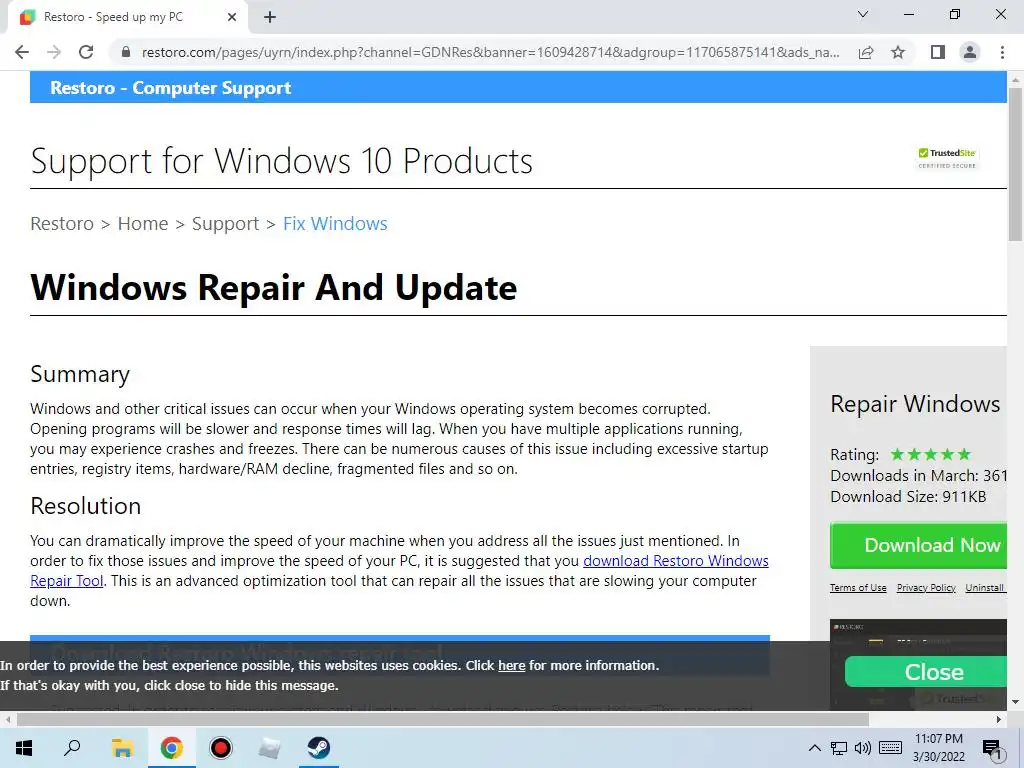Click the padlock site info icon
1024x768 pixels.
(x=126, y=52)
